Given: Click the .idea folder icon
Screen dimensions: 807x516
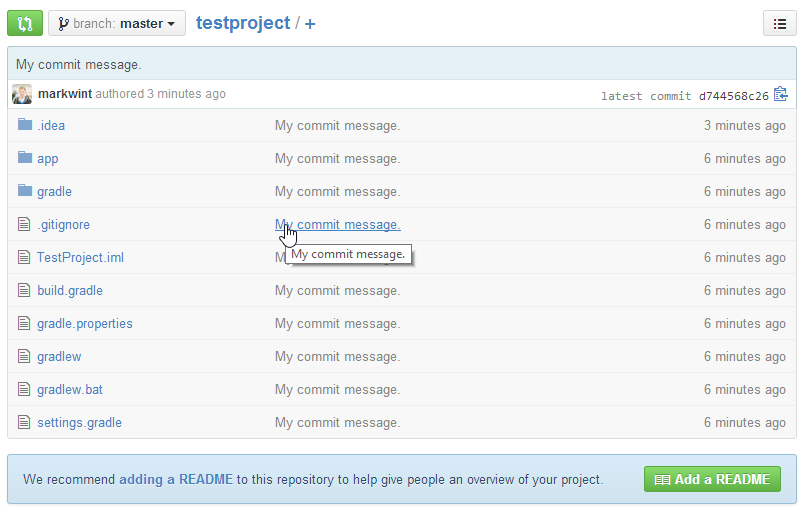Looking at the screenshot, I should (x=25, y=125).
